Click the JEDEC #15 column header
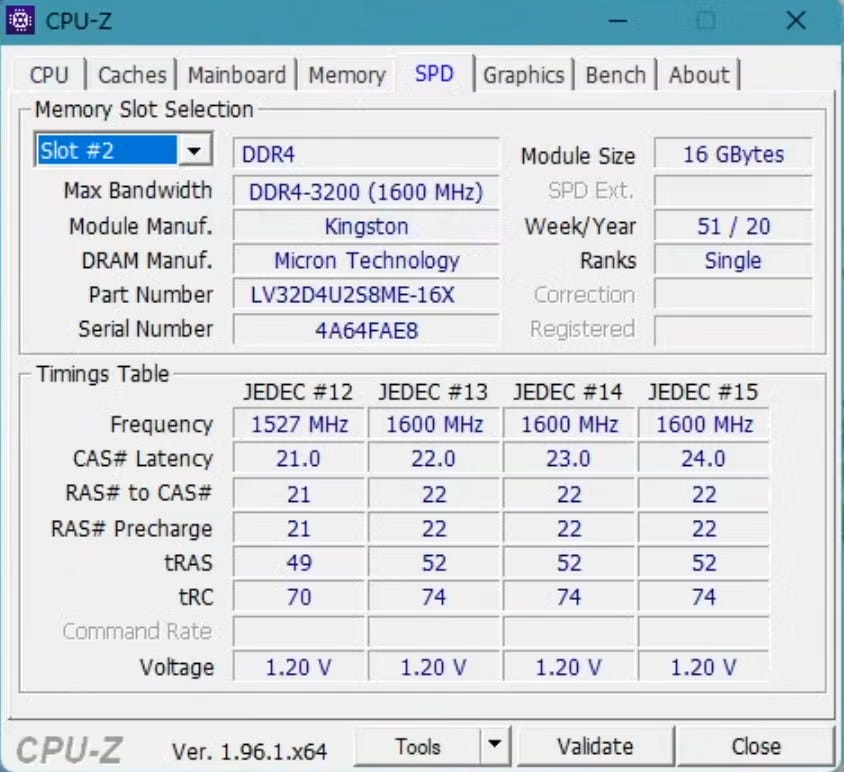This screenshot has width=844, height=772. [703, 392]
